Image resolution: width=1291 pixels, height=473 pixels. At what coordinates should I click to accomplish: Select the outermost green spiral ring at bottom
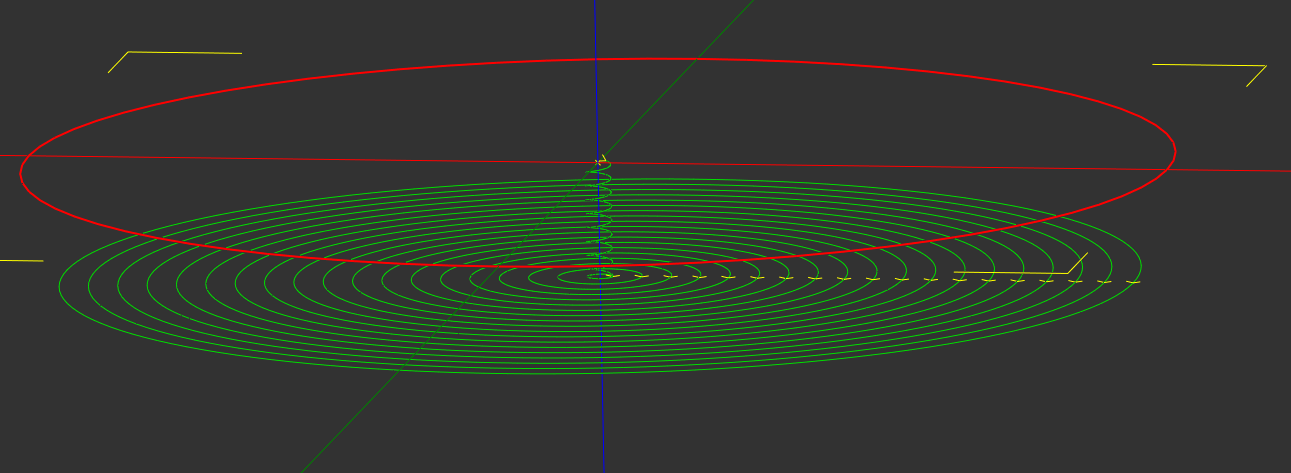click(600, 373)
